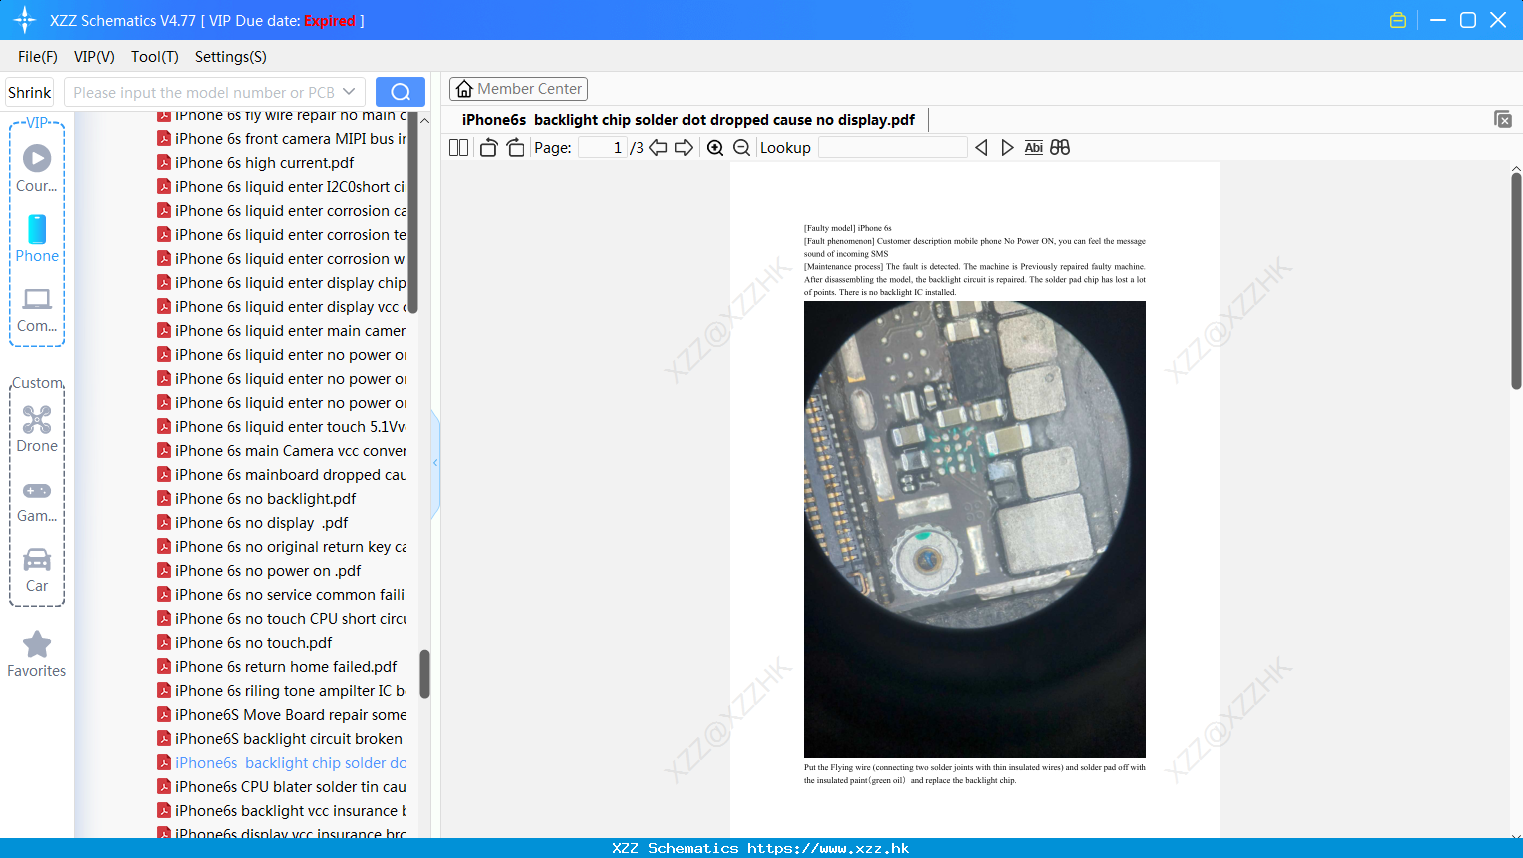The image size is (1523, 858).
Task: Open iPhone 6s no original return key file
Action: [x=282, y=547]
